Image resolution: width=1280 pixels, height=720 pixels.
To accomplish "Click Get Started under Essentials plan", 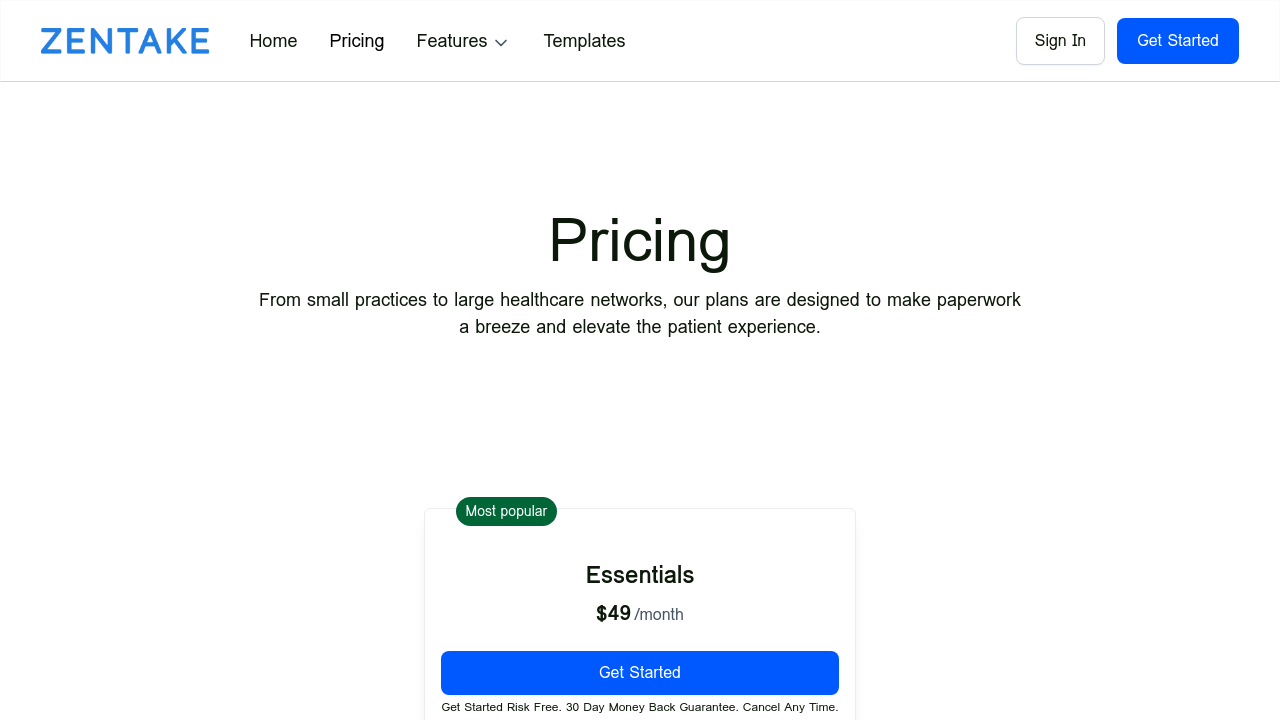I will [640, 673].
